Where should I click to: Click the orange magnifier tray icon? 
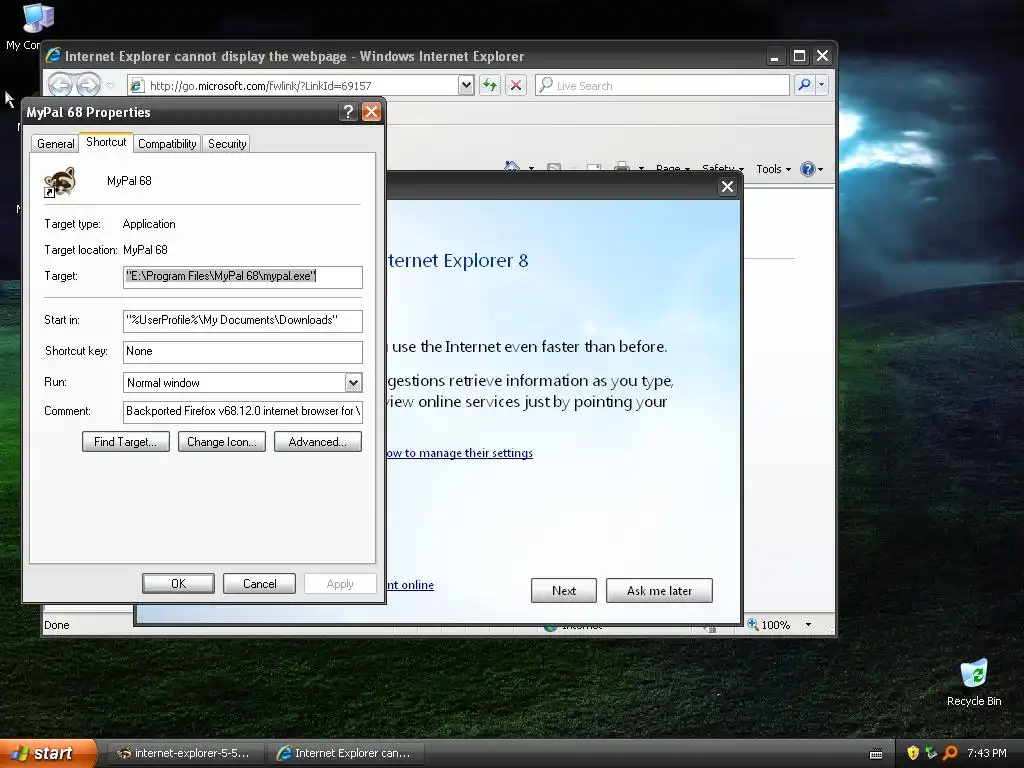pos(950,753)
